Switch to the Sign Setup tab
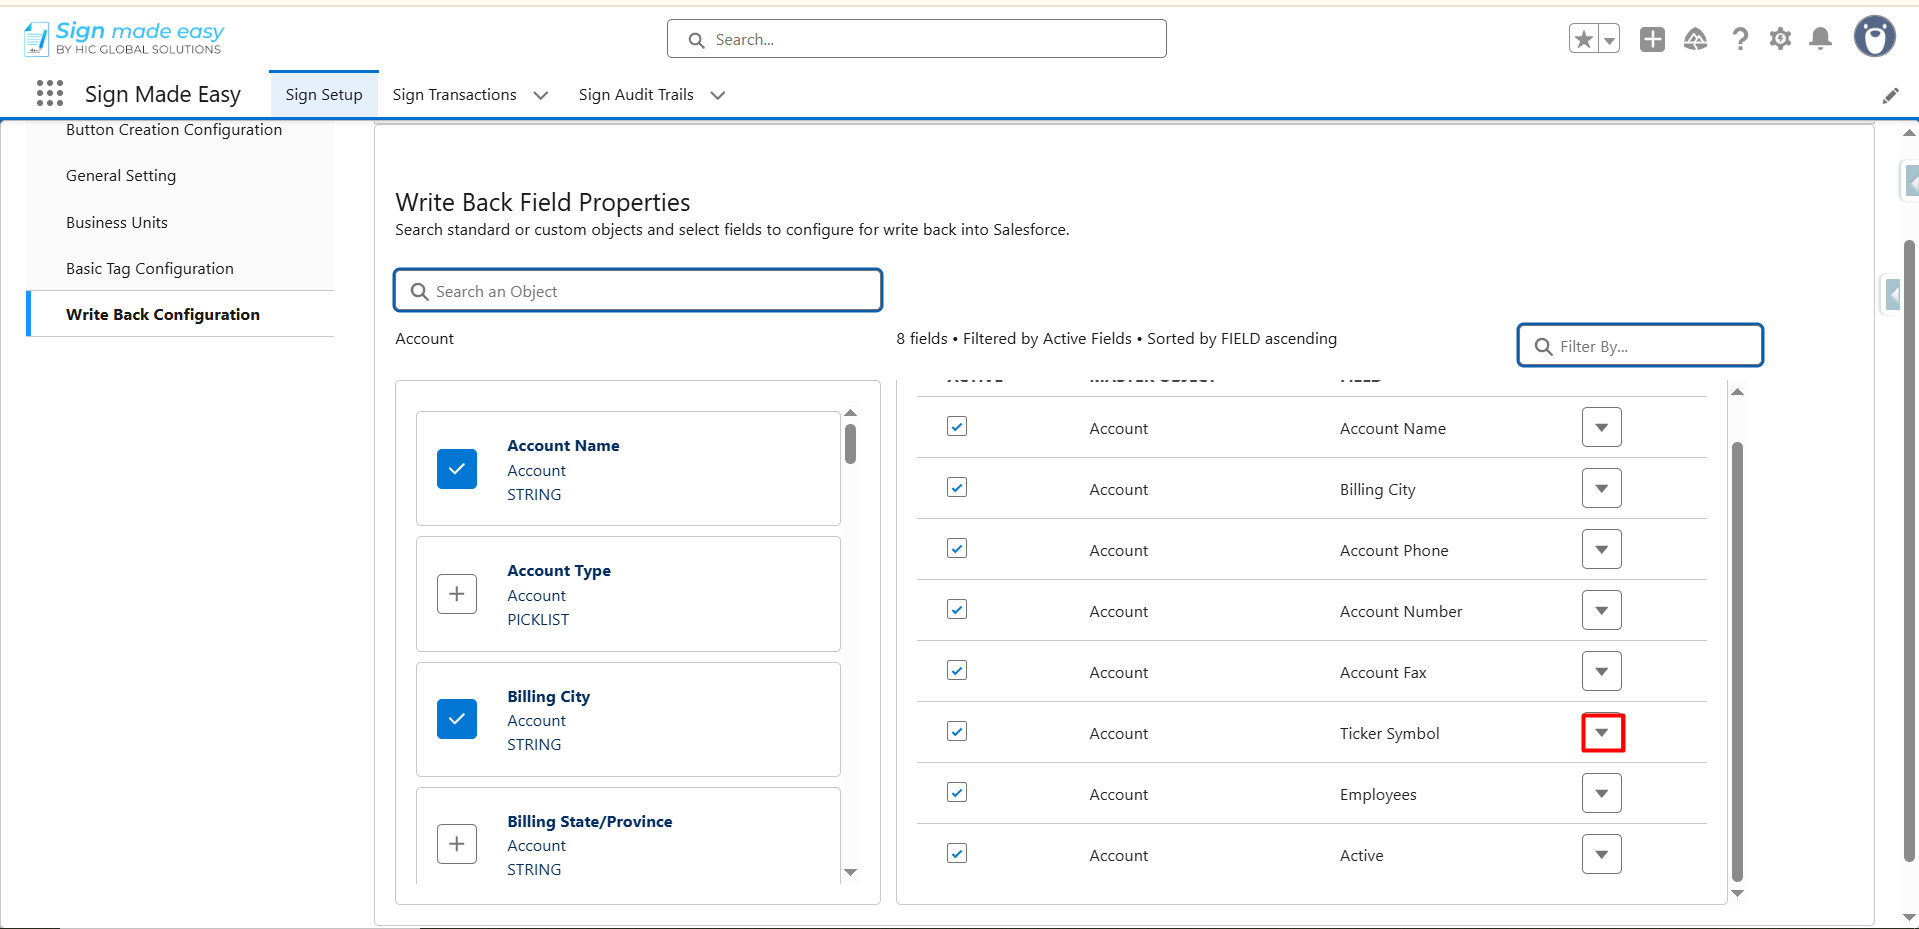This screenshot has width=1919, height=929. (324, 95)
